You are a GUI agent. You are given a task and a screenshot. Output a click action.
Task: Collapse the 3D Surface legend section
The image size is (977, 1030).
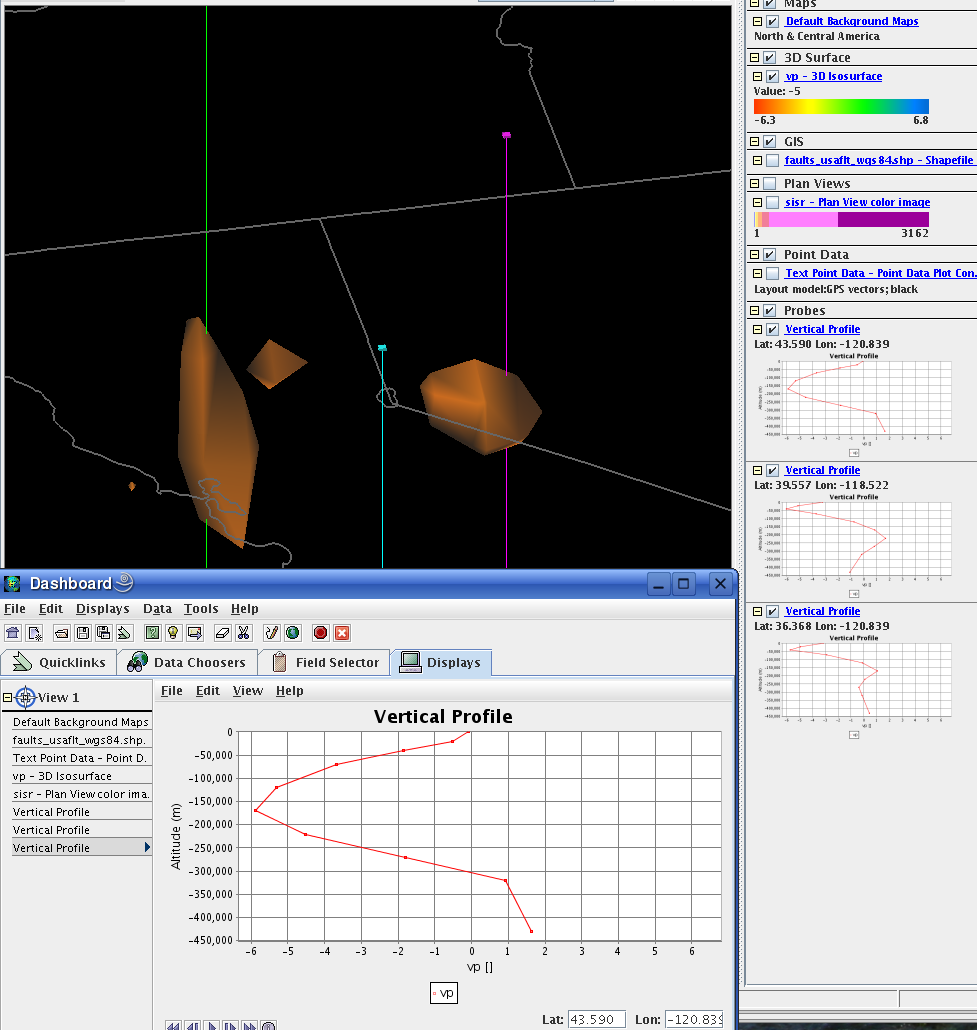coord(755,57)
